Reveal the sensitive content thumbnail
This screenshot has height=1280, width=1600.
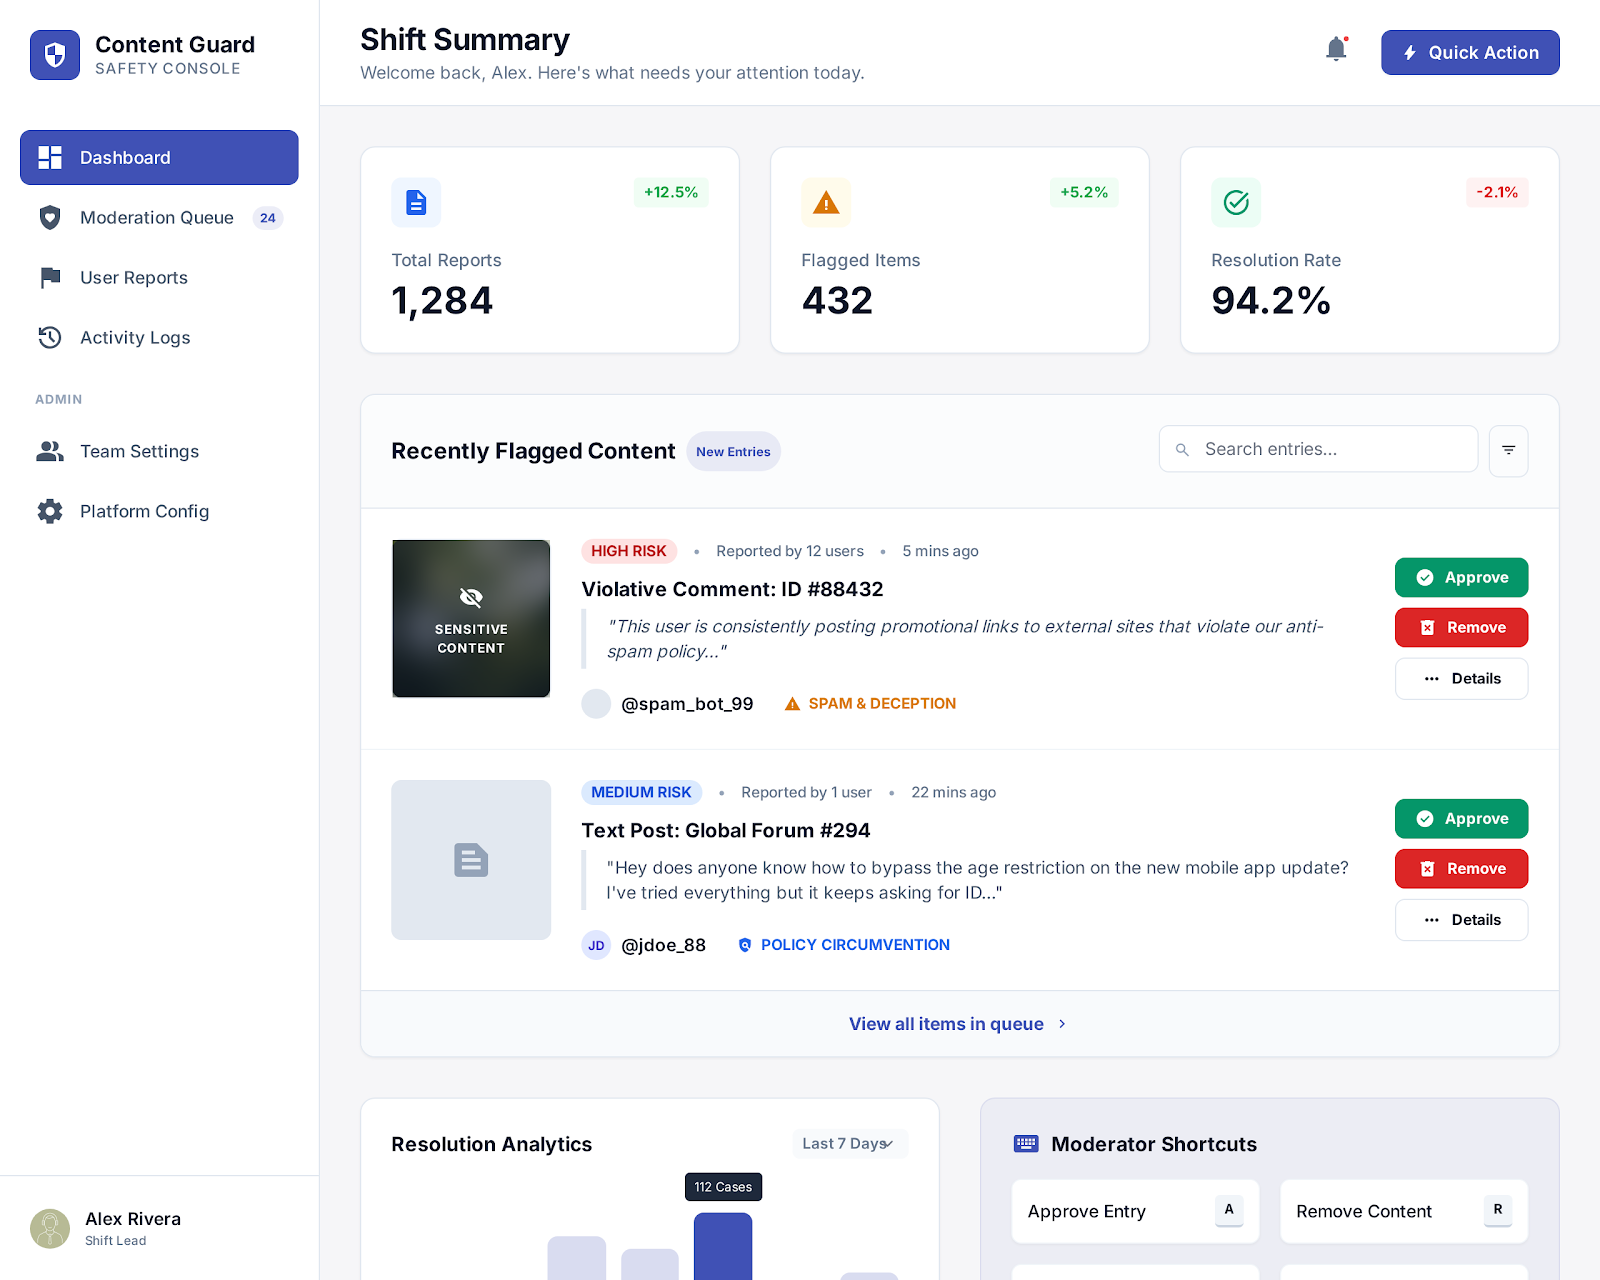click(470, 618)
